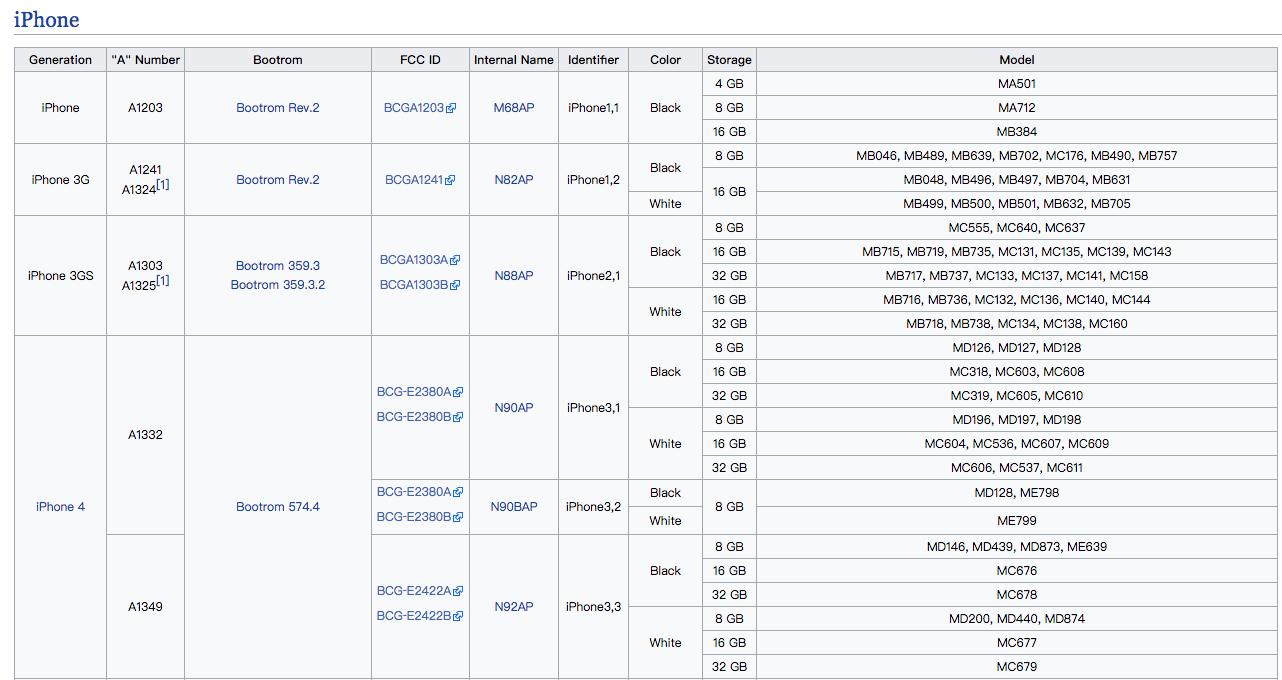Screen dimensions: 1282x680
Task: Follow the N90BAP internal name link
Action: (513, 507)
